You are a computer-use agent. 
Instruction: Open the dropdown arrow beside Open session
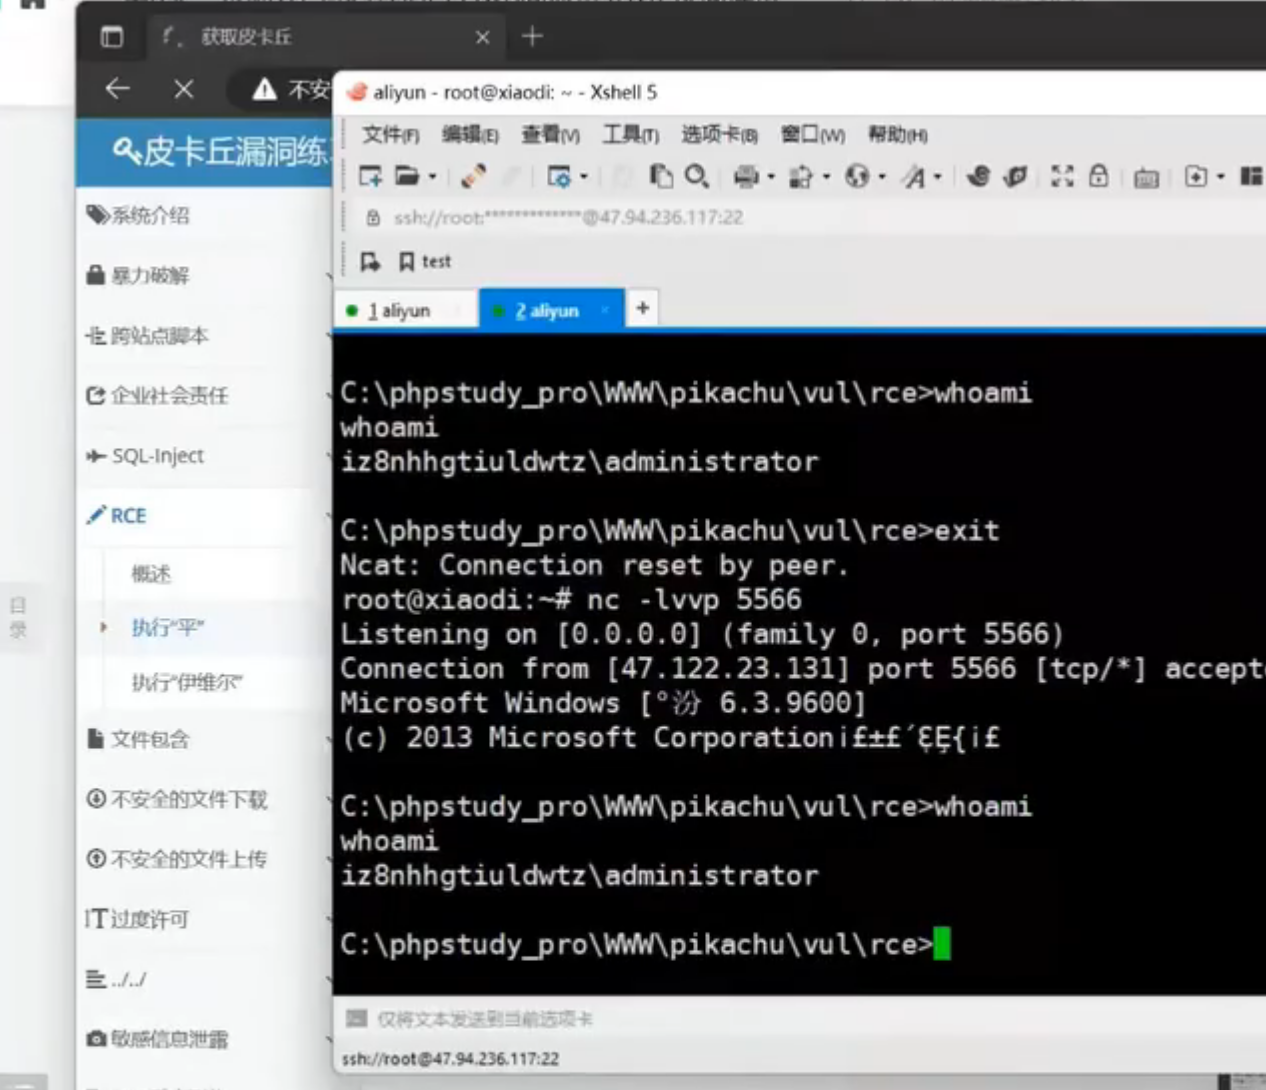[x=432, y=177]
